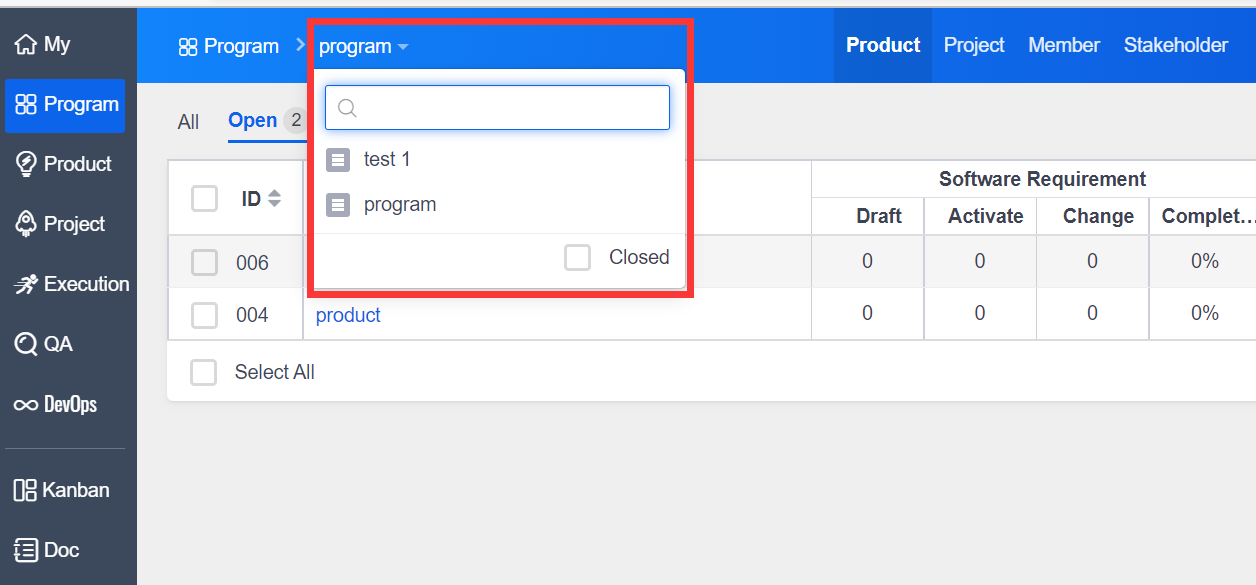
Task: Show the All programs filter
Action: pos(188,122)
